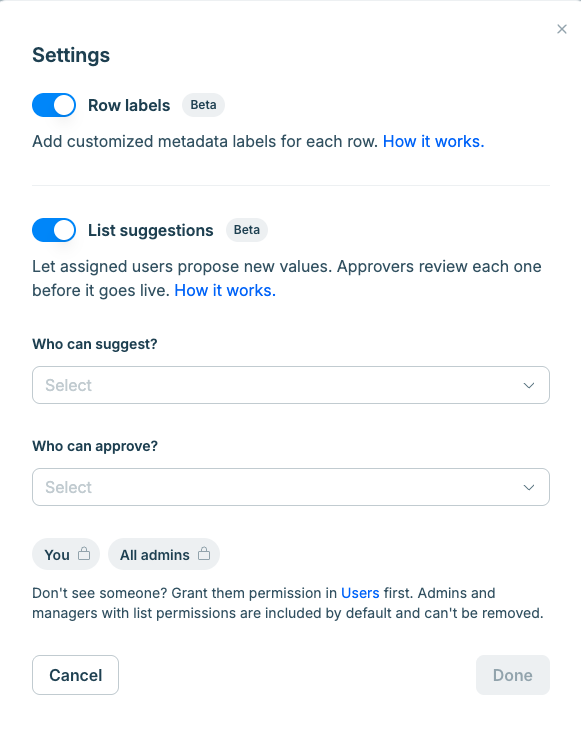Click the lock icon on the All admins chip
The image size is (581, 732).
pos(204,554)
